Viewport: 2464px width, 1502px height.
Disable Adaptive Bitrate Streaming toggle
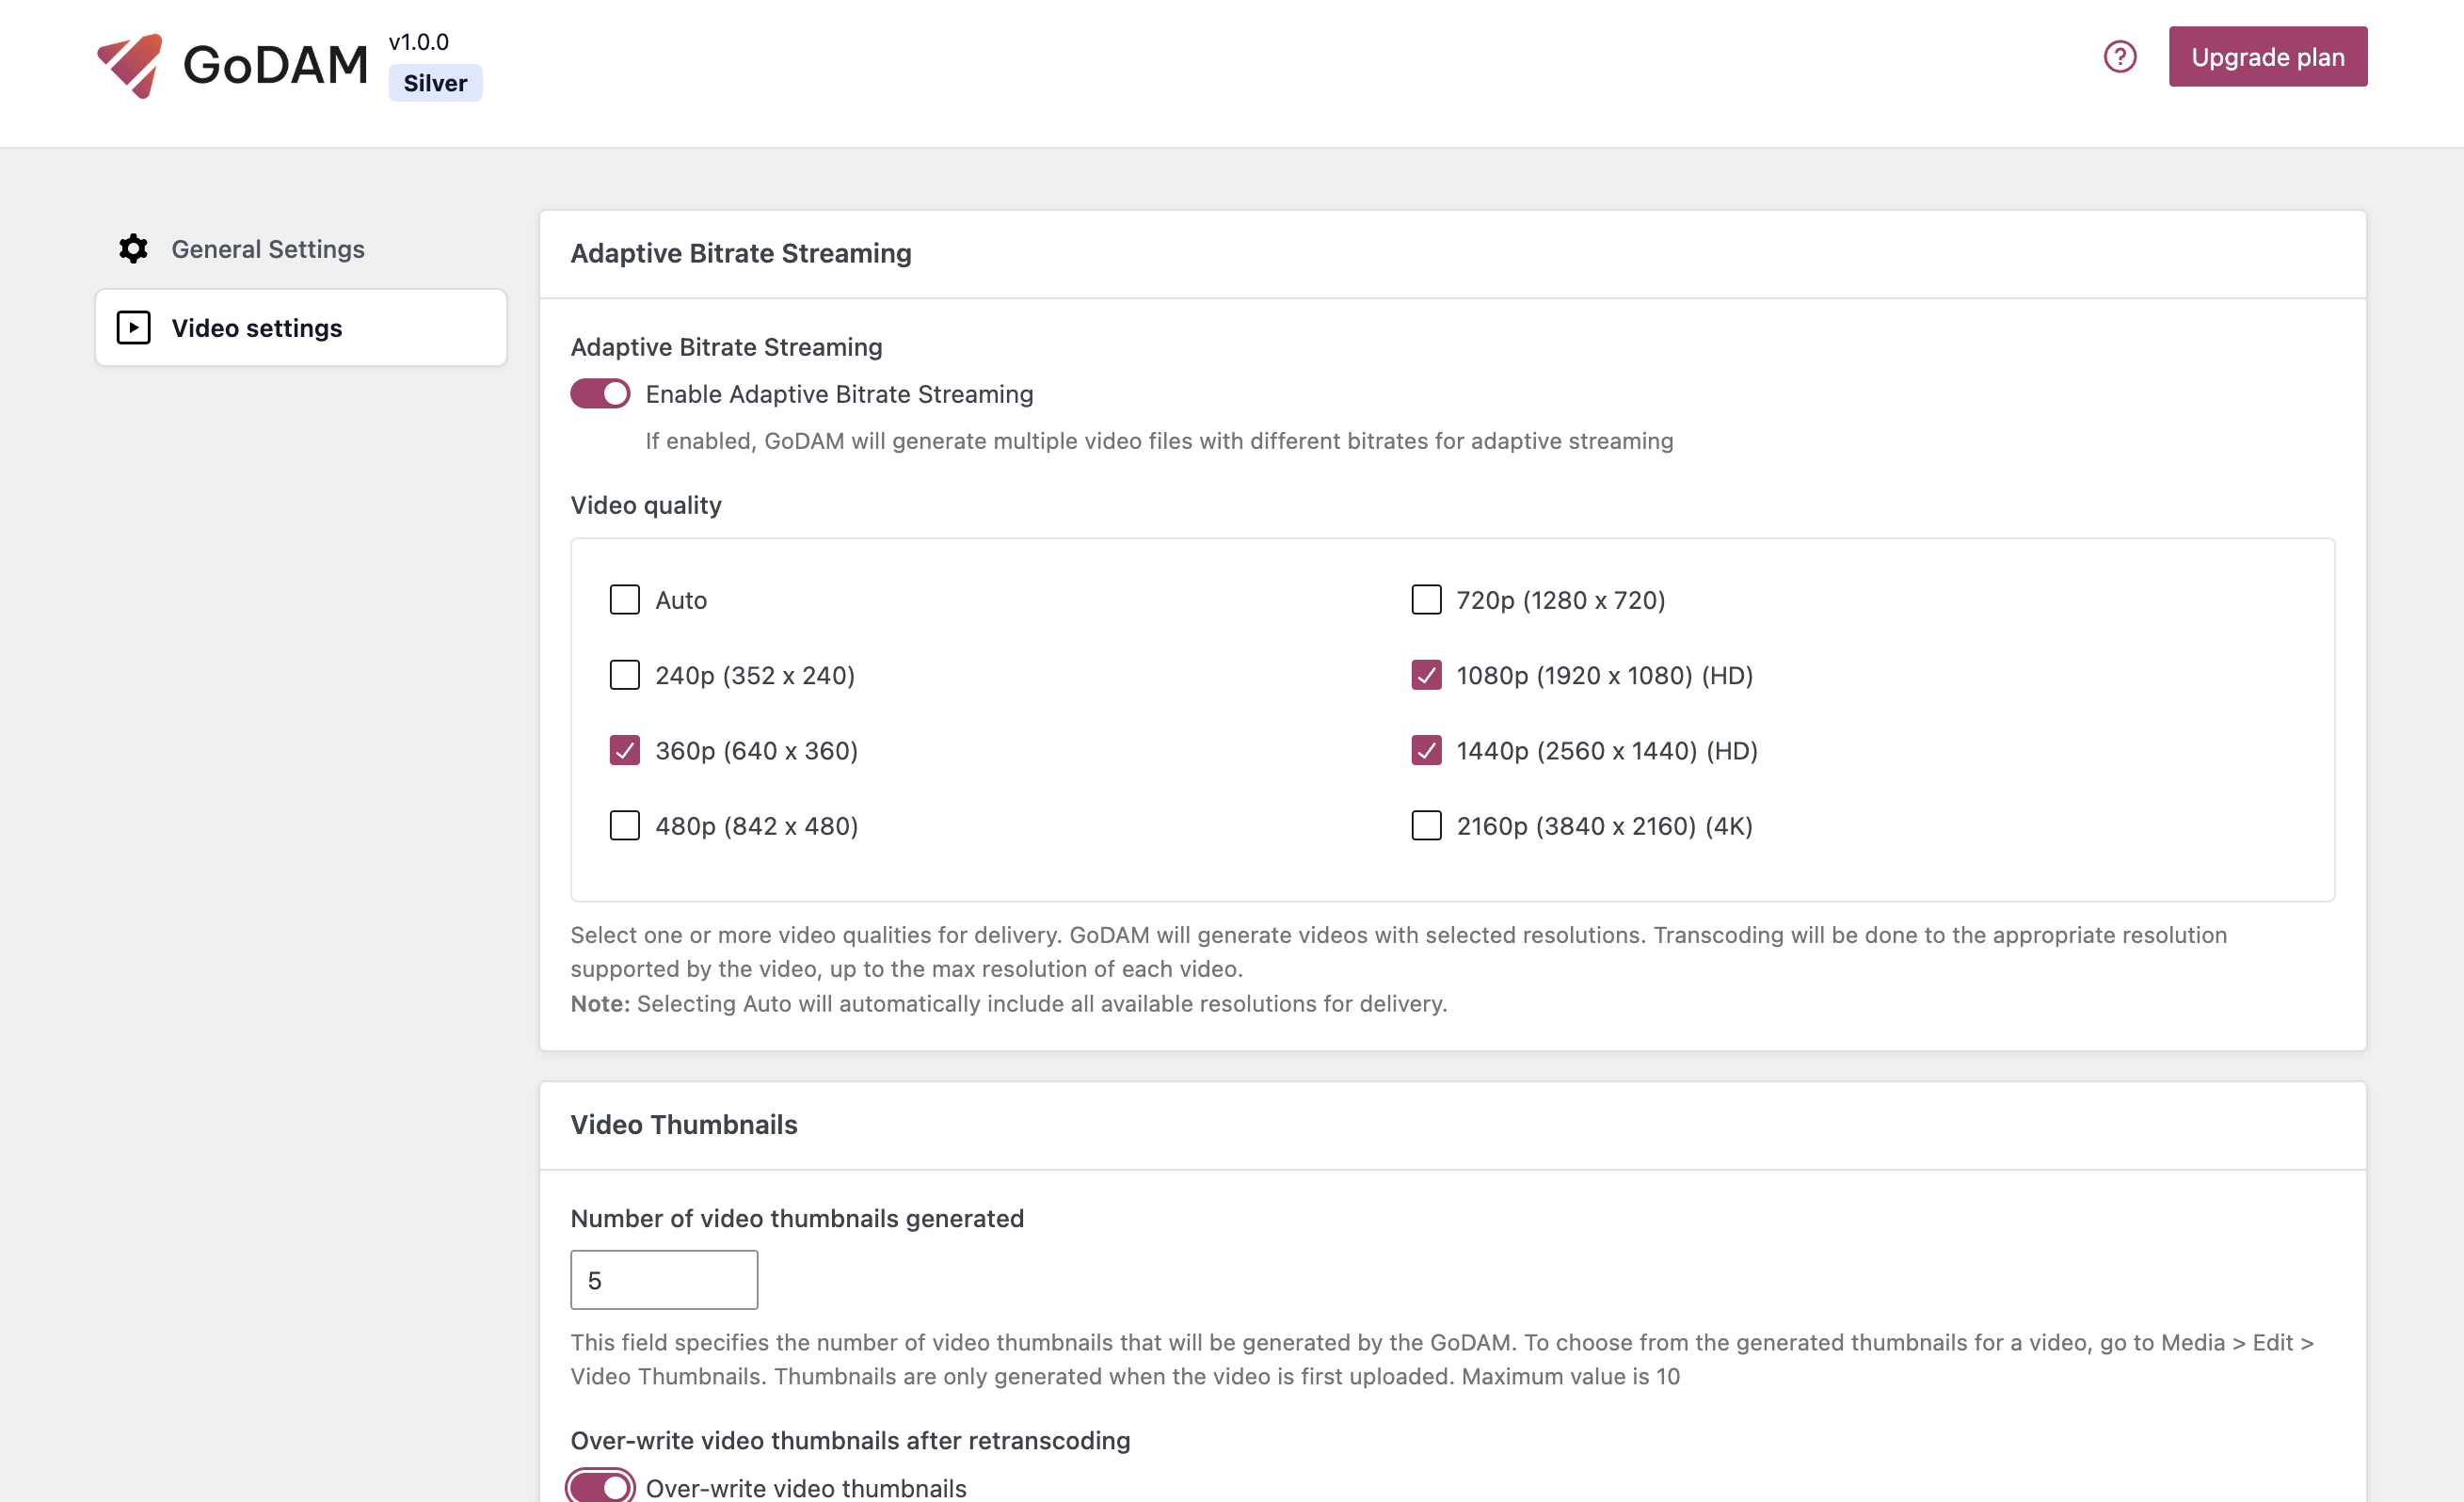(x=599, y=393)
